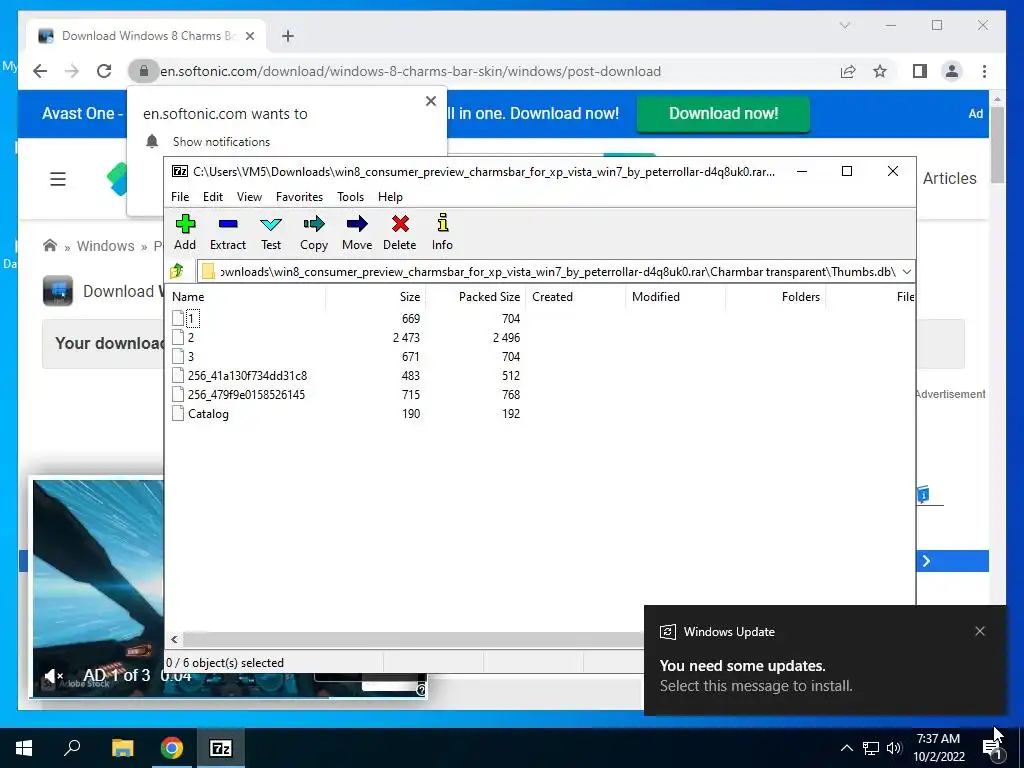Image resolution: width=1024 pixels, height=768 pixels.
Task: Click the Windows breadcrumb link
Action: pos(106,246)
